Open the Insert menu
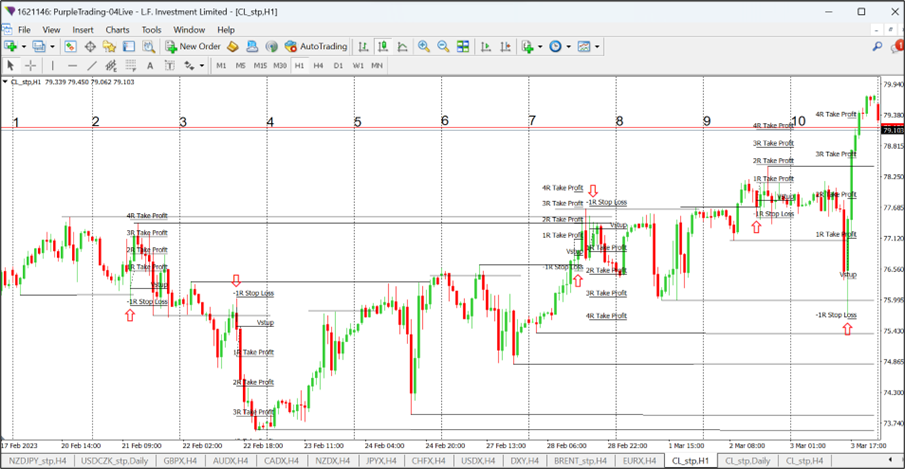The height and width of the screenshot is (469, 905). (x=83, y=29)
